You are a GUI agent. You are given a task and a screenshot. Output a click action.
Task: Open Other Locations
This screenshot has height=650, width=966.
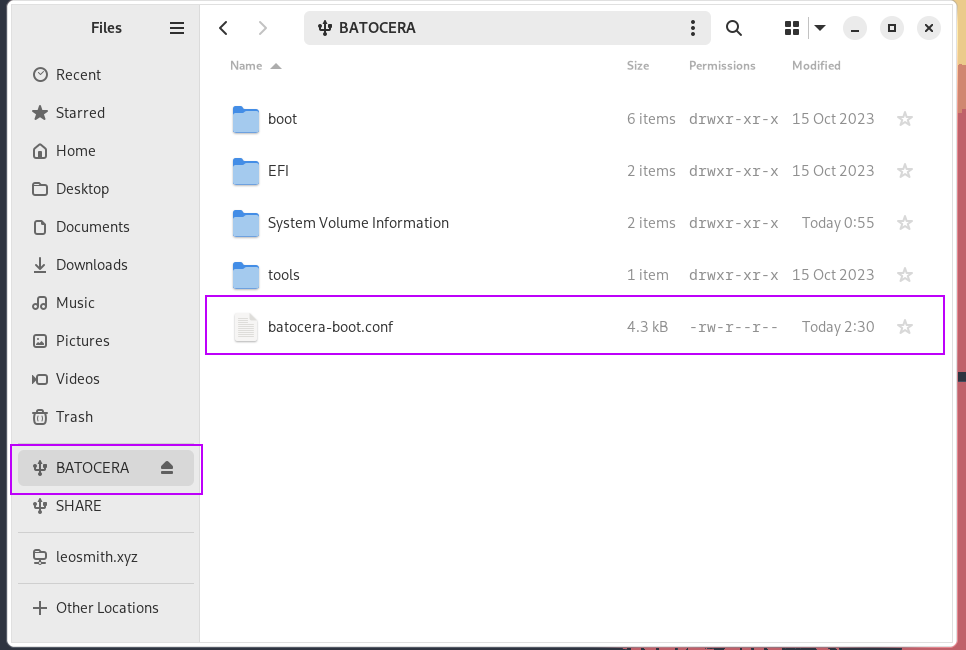pyautogui.click(x=107, y=608)
